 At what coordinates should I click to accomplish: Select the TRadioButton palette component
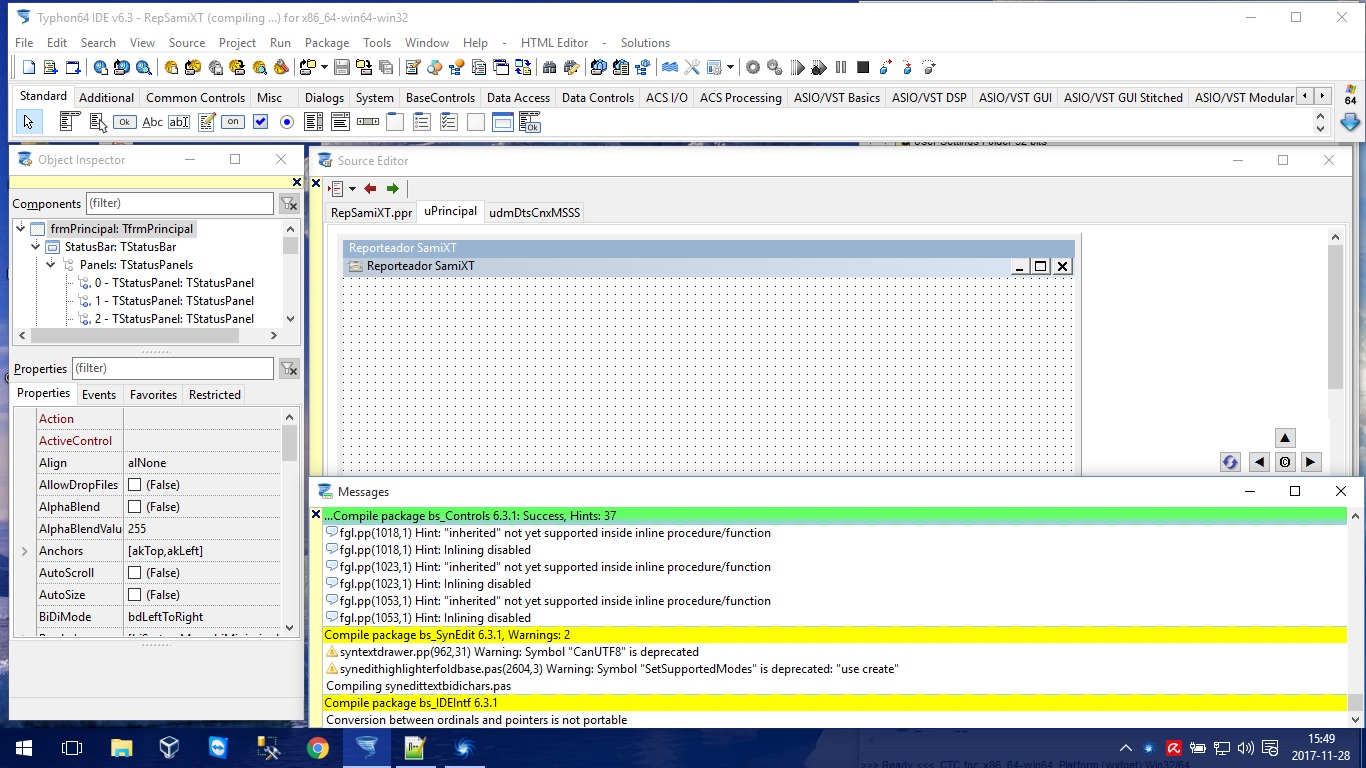(287, 122)
